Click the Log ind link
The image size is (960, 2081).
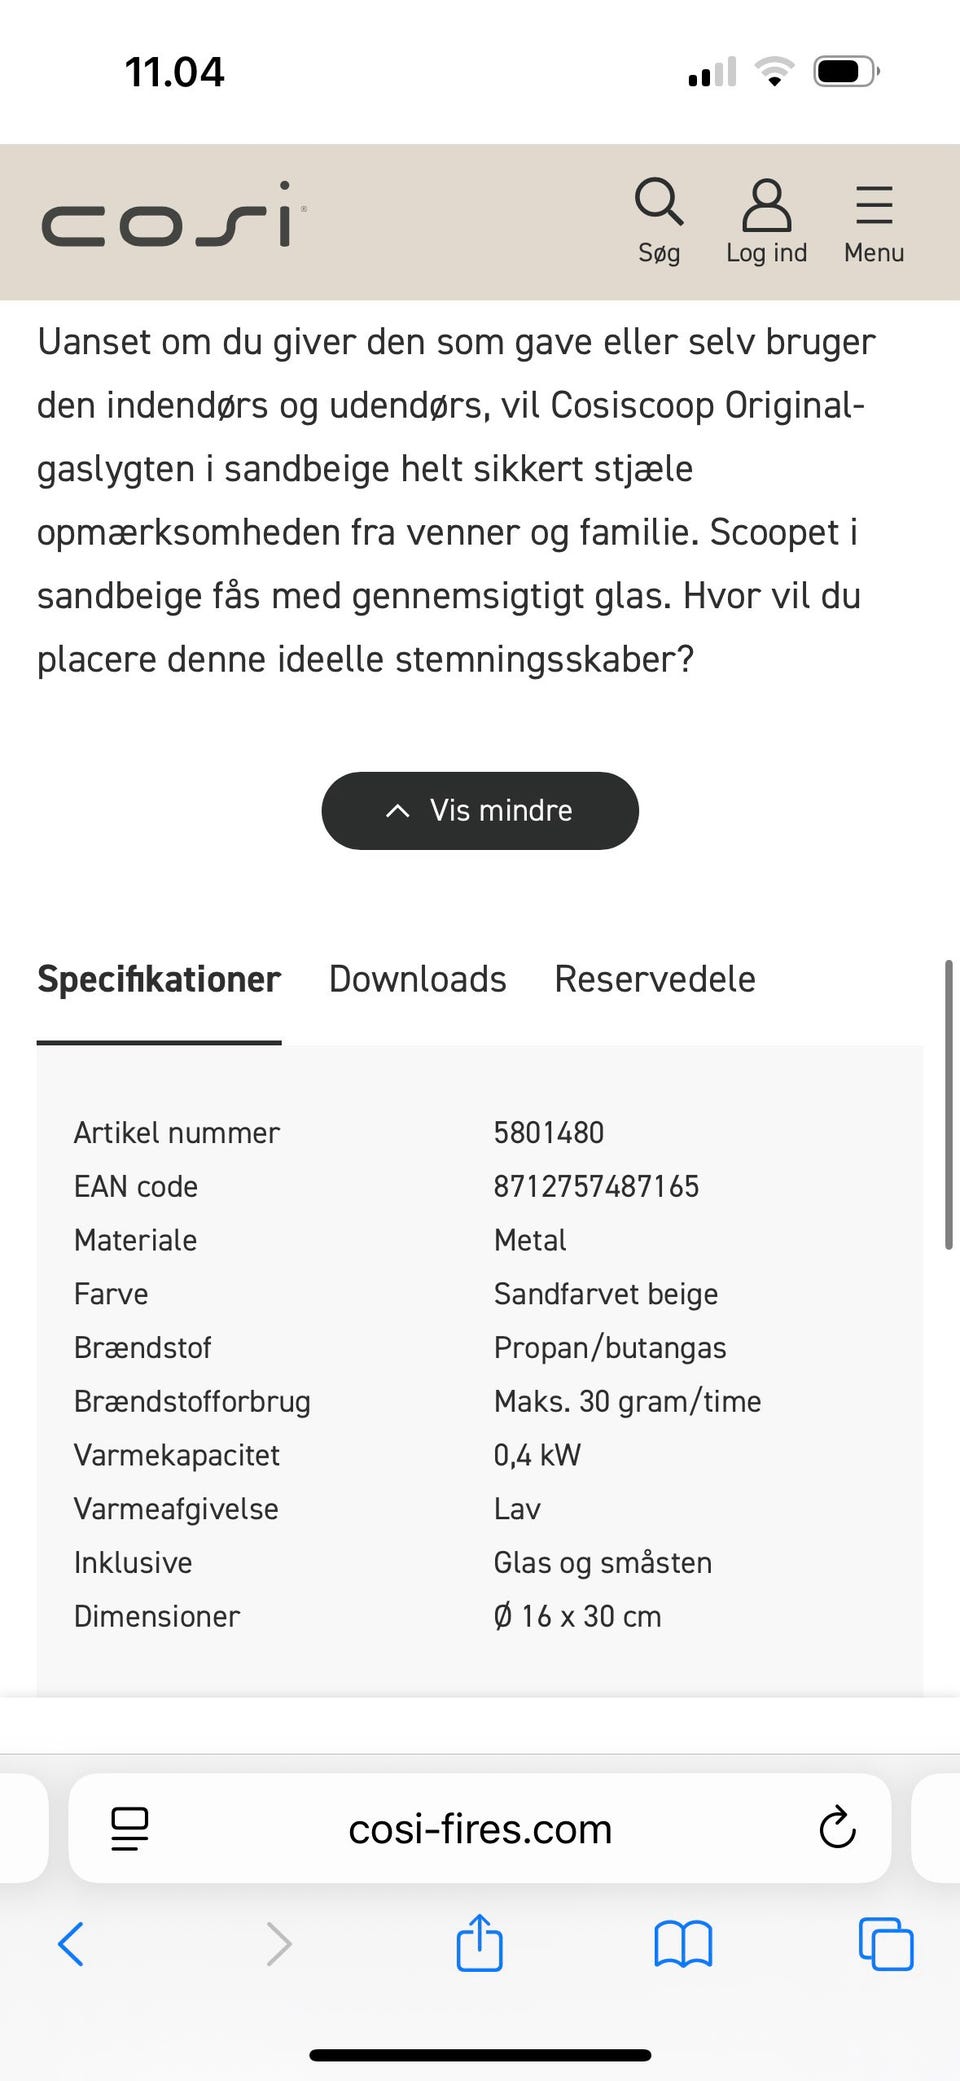click(766, 253)
